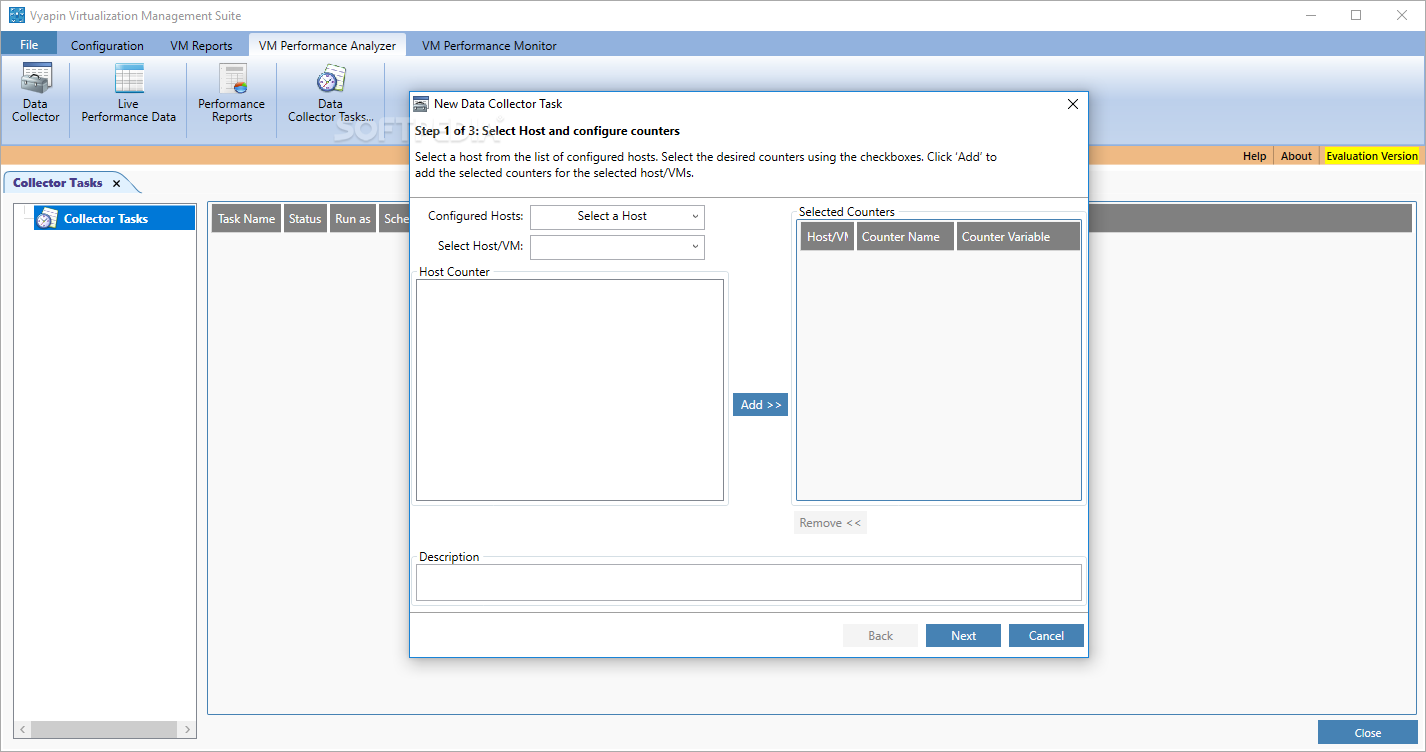This screenshot has height=752, width=1426.
Task: Click Next to continue the wizard
Action: [x=963, y=635]
